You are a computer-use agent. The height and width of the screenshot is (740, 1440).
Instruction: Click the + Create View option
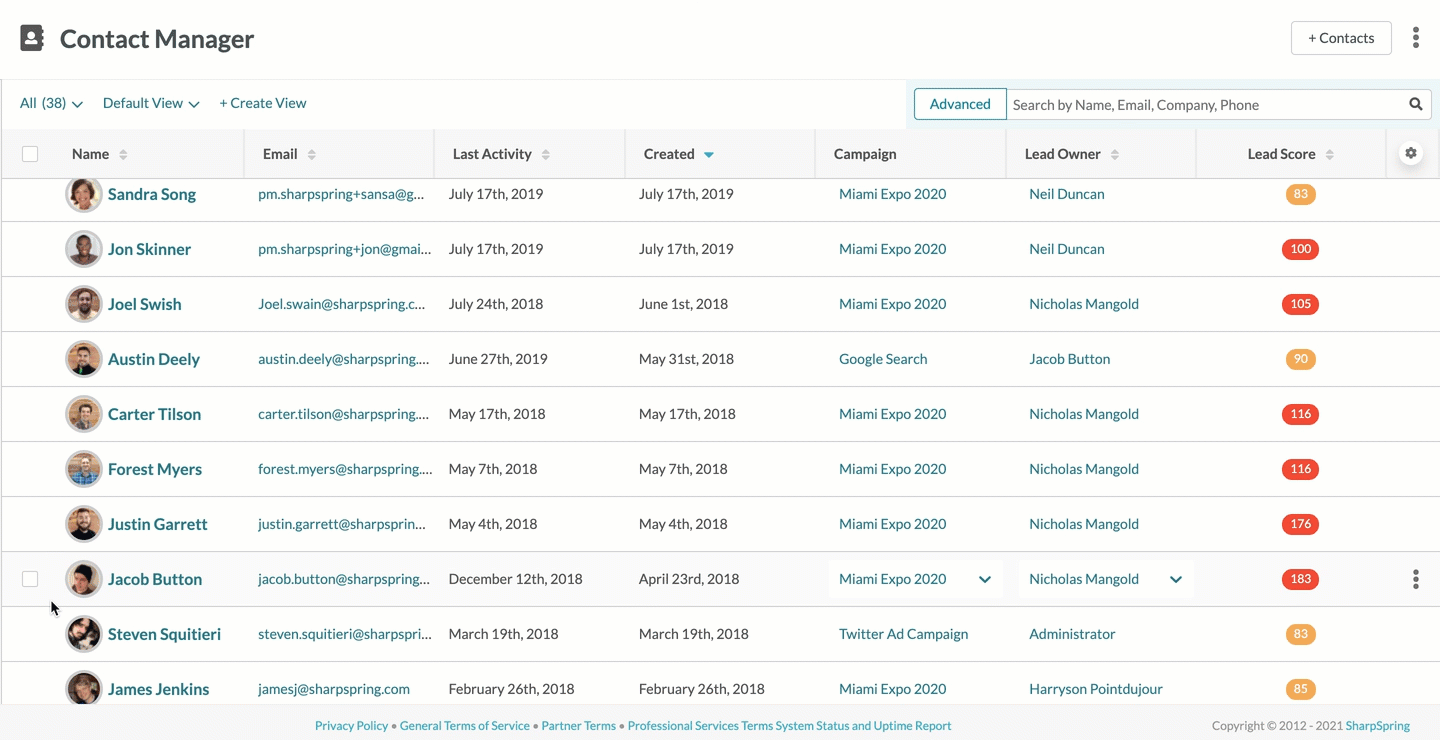(263, 103)
